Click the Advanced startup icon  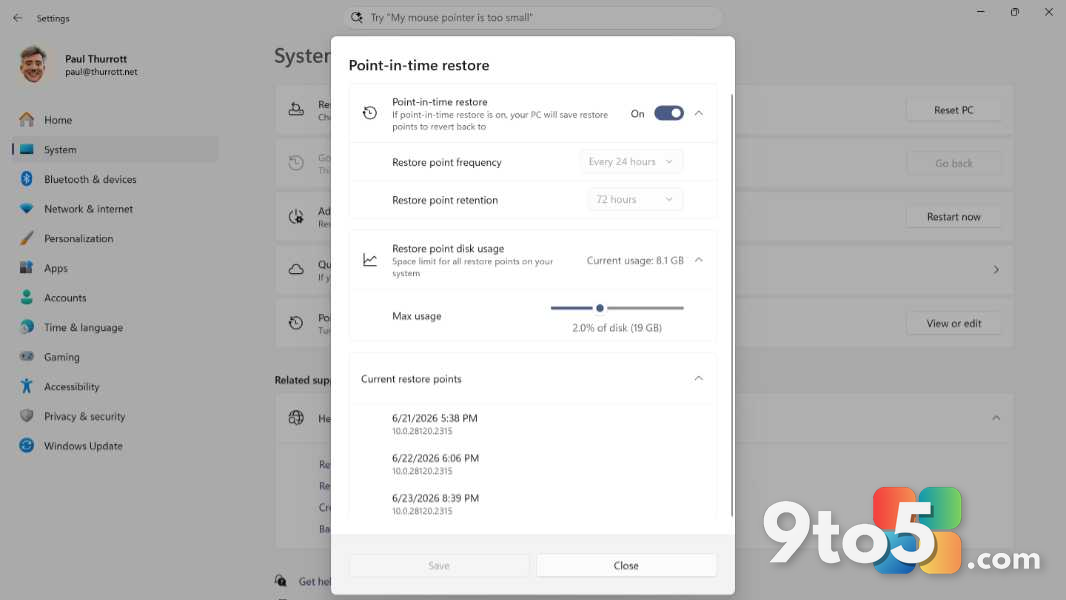pos(296,217)
